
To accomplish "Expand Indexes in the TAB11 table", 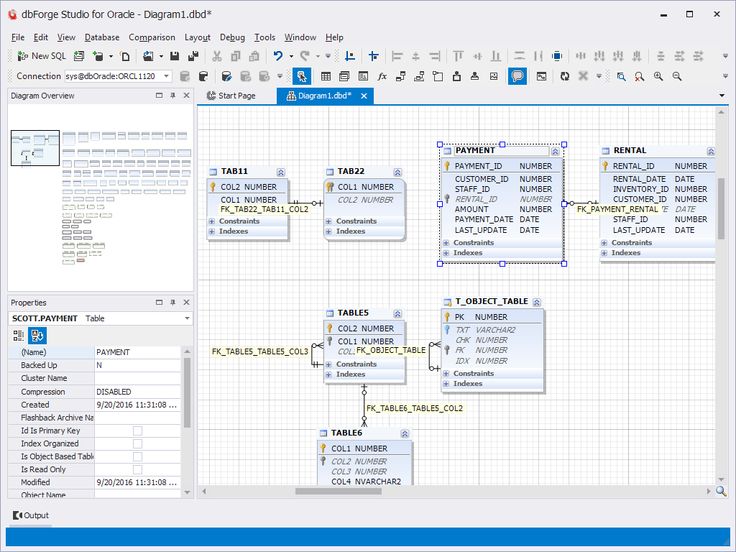I will tap(212, 231).
